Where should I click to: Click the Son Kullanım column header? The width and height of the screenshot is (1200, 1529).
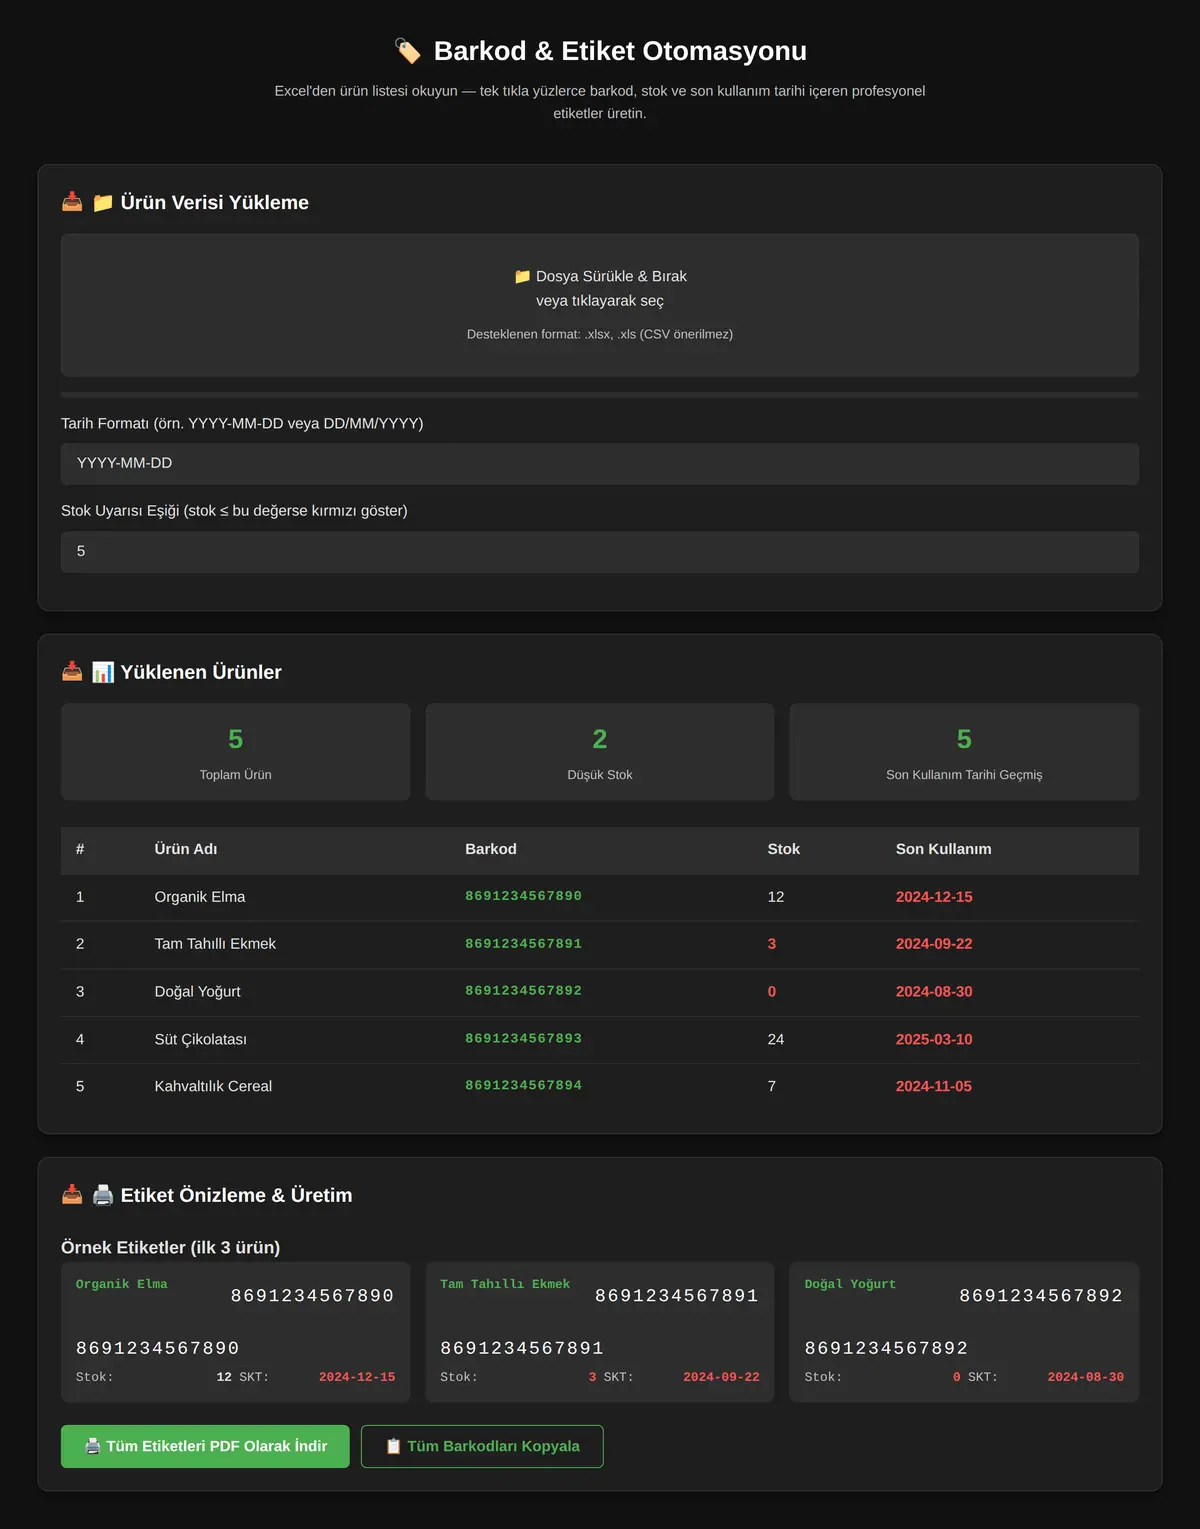point(944,849)
